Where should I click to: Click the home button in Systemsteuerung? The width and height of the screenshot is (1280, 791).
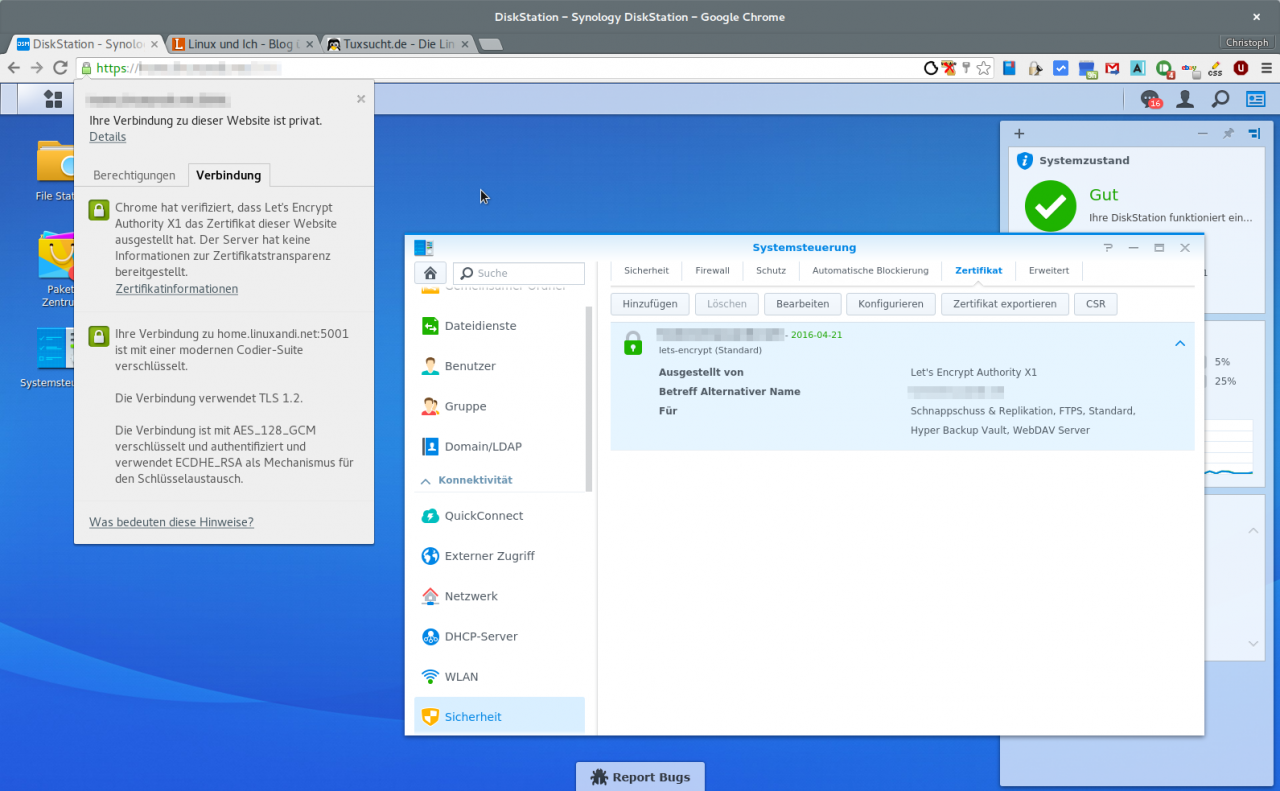pos(430,273)
